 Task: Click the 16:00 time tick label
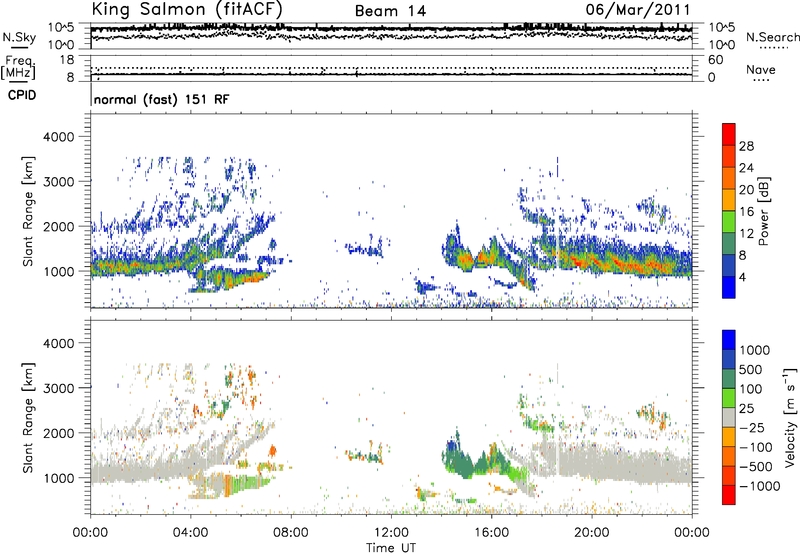(491, 533)
